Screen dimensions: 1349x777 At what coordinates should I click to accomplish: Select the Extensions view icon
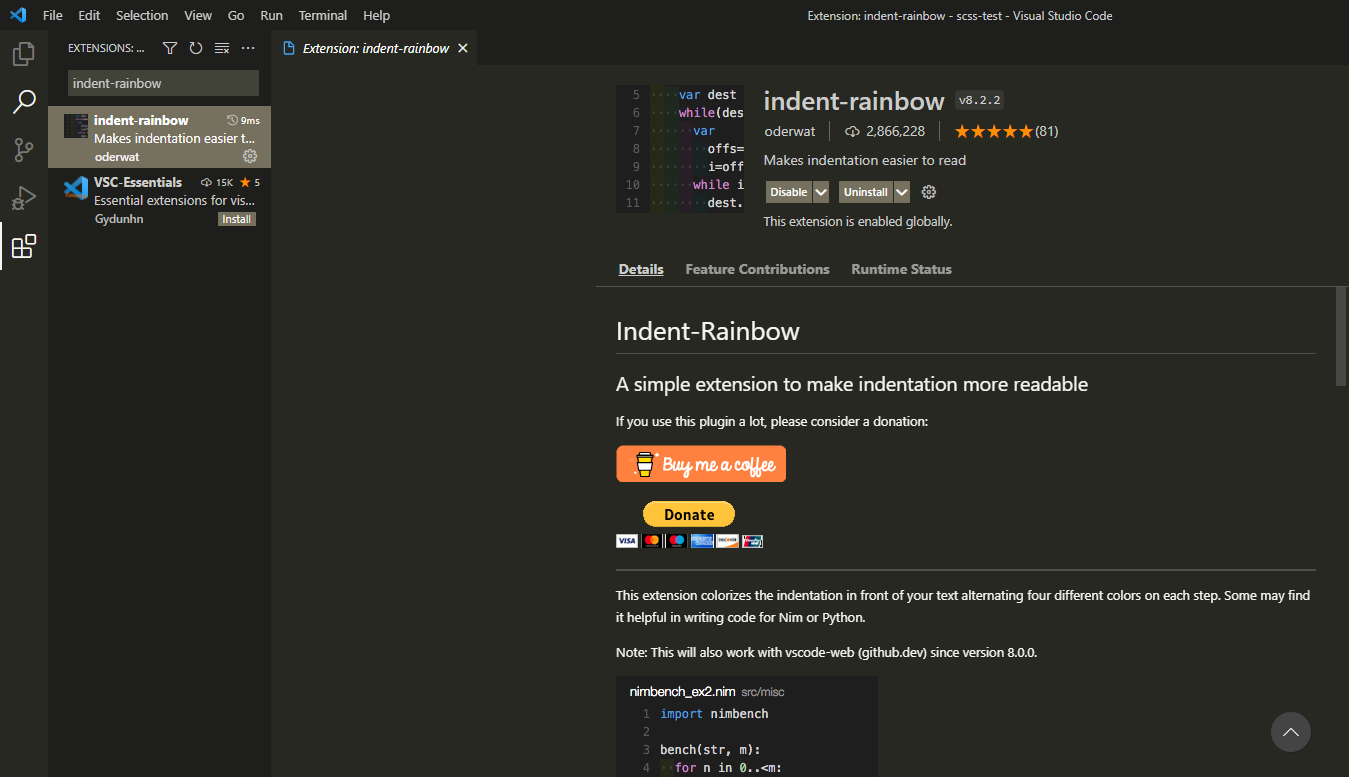click(24, 246)
